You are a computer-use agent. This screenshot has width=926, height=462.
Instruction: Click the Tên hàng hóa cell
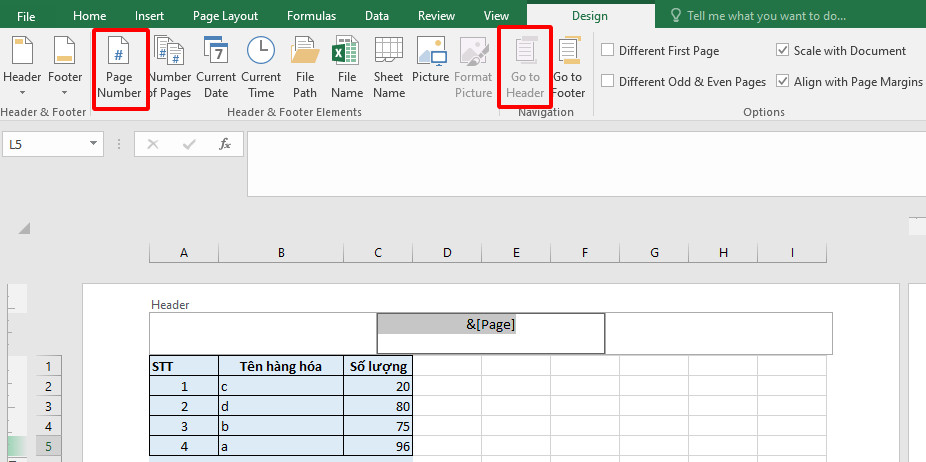point(281,366)
